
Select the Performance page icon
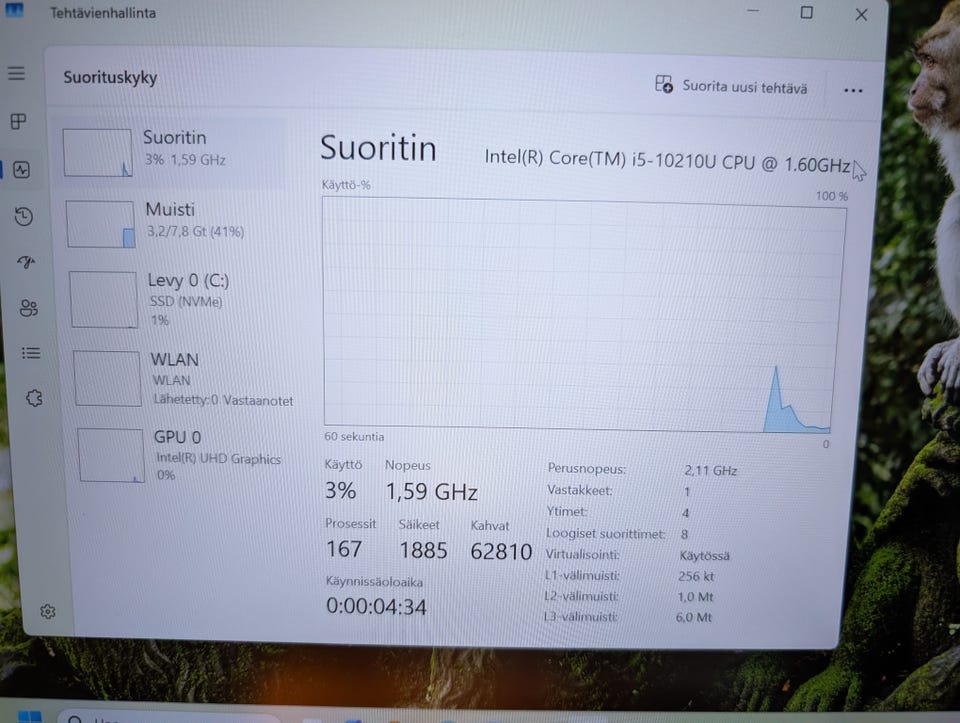click(21, 170)
